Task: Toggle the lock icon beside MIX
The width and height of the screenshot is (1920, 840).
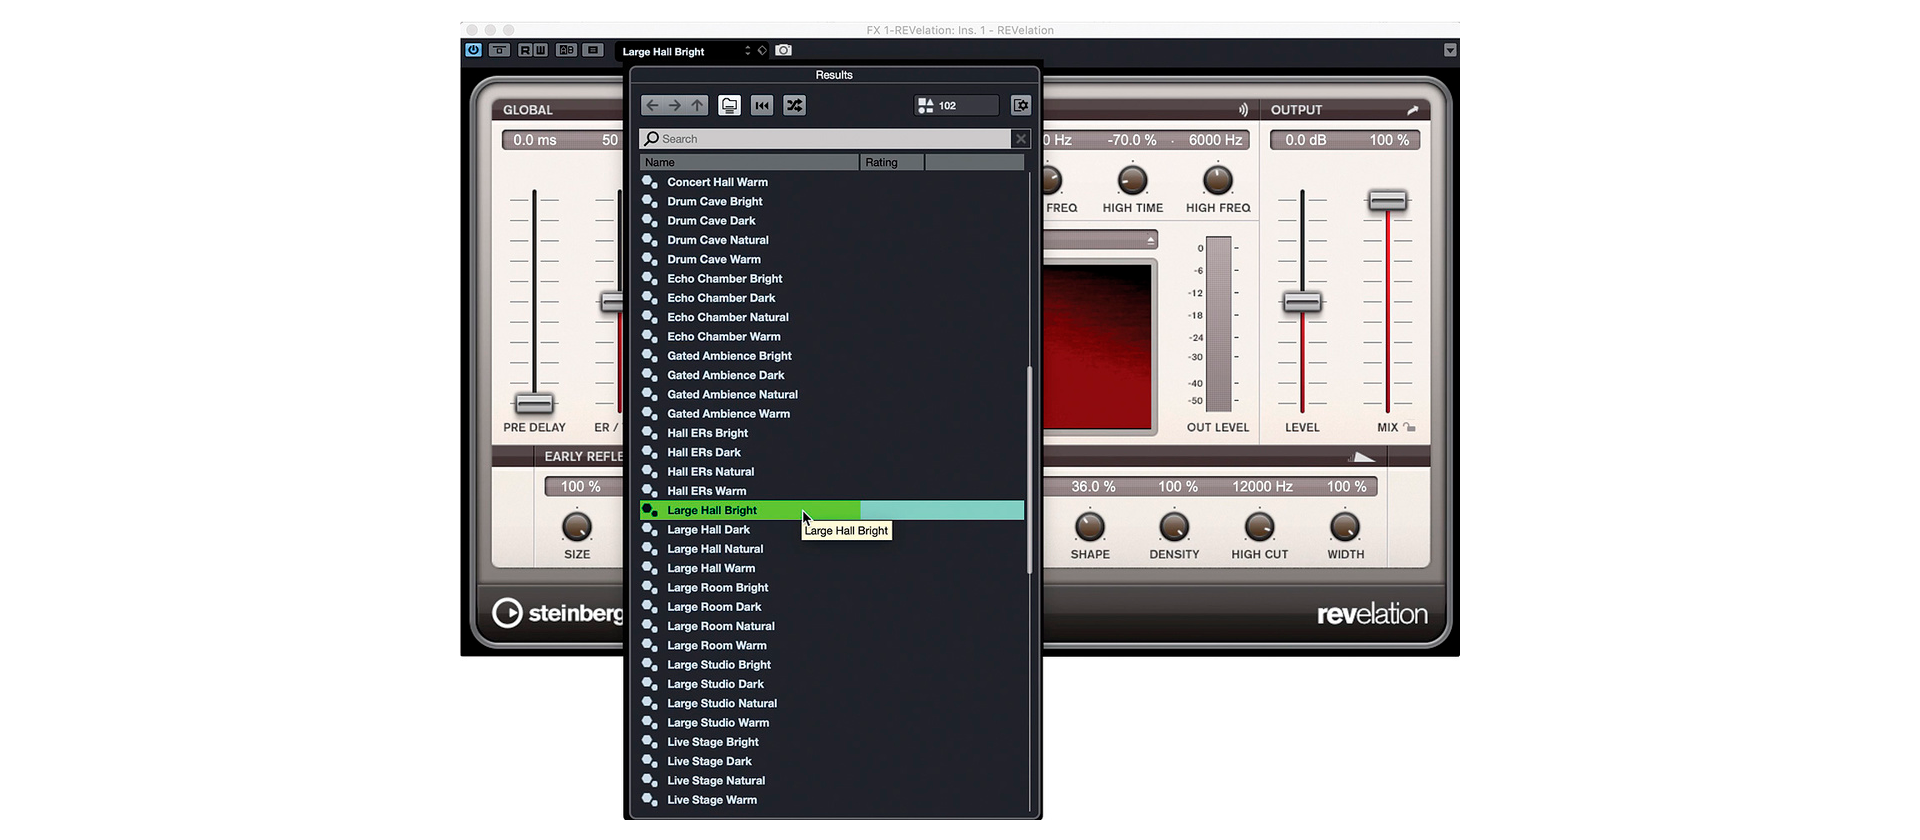Action: point(1409,427)
